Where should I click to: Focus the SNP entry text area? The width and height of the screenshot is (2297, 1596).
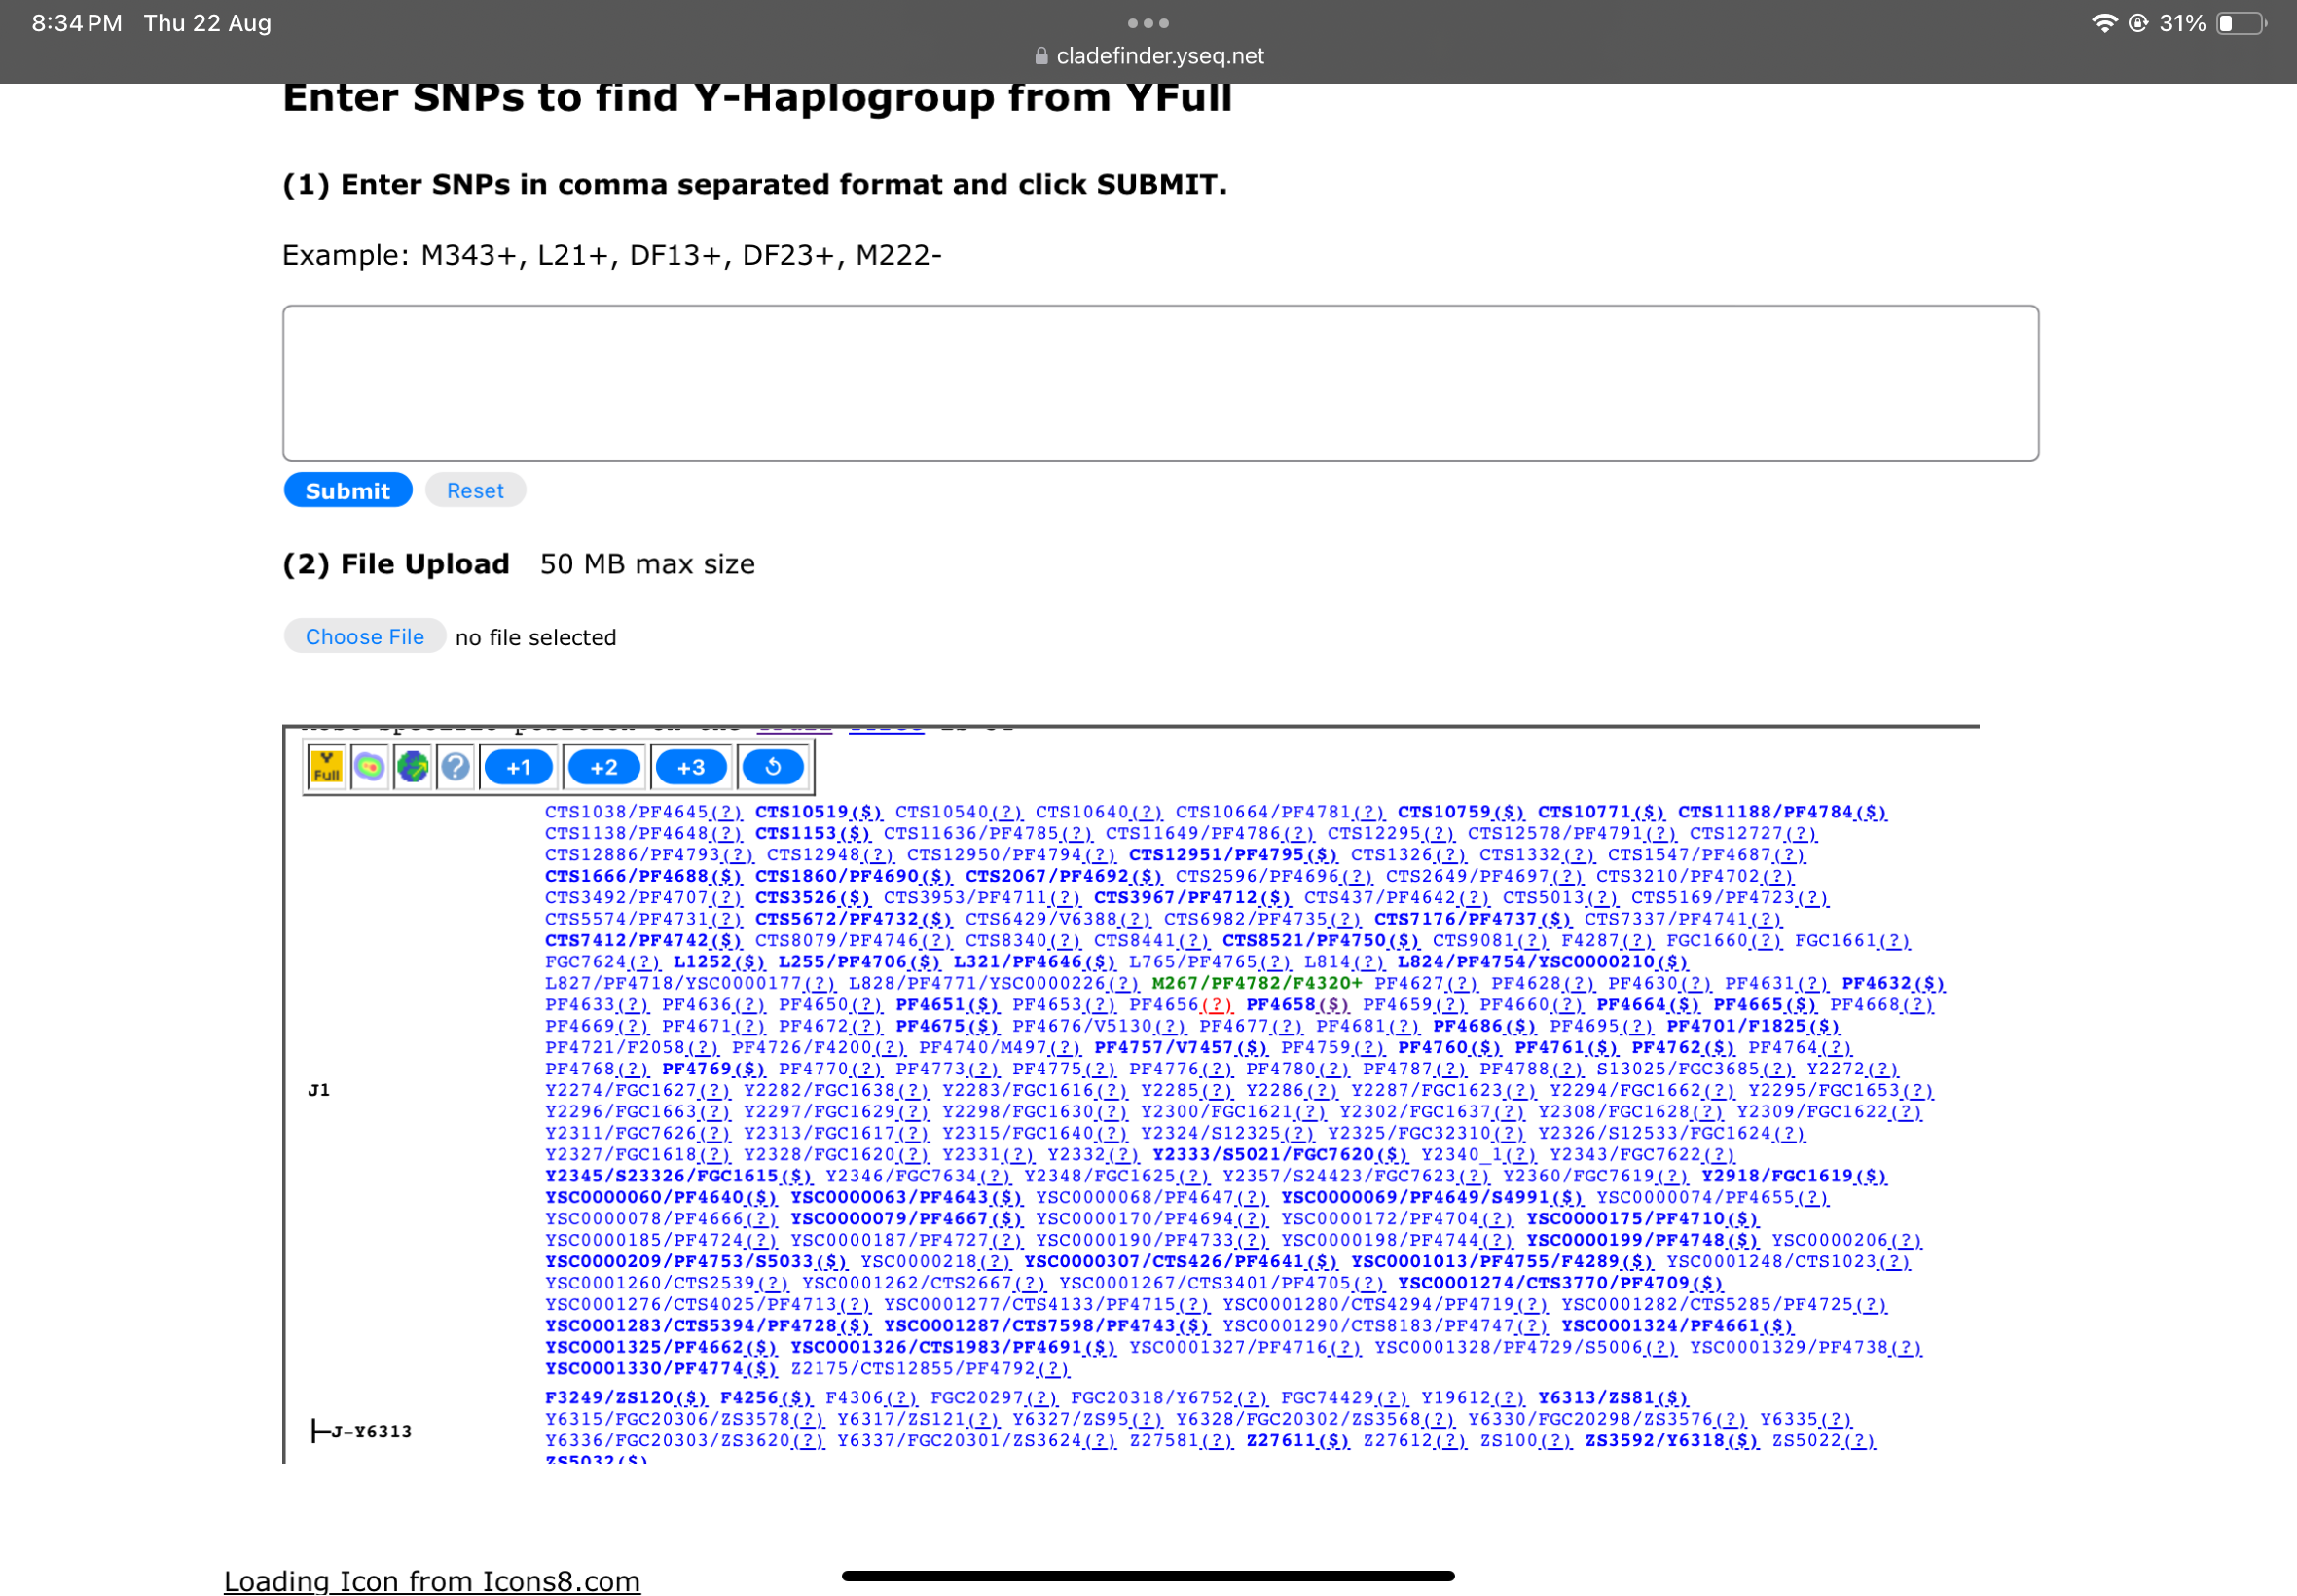[x=1160, y=384]
